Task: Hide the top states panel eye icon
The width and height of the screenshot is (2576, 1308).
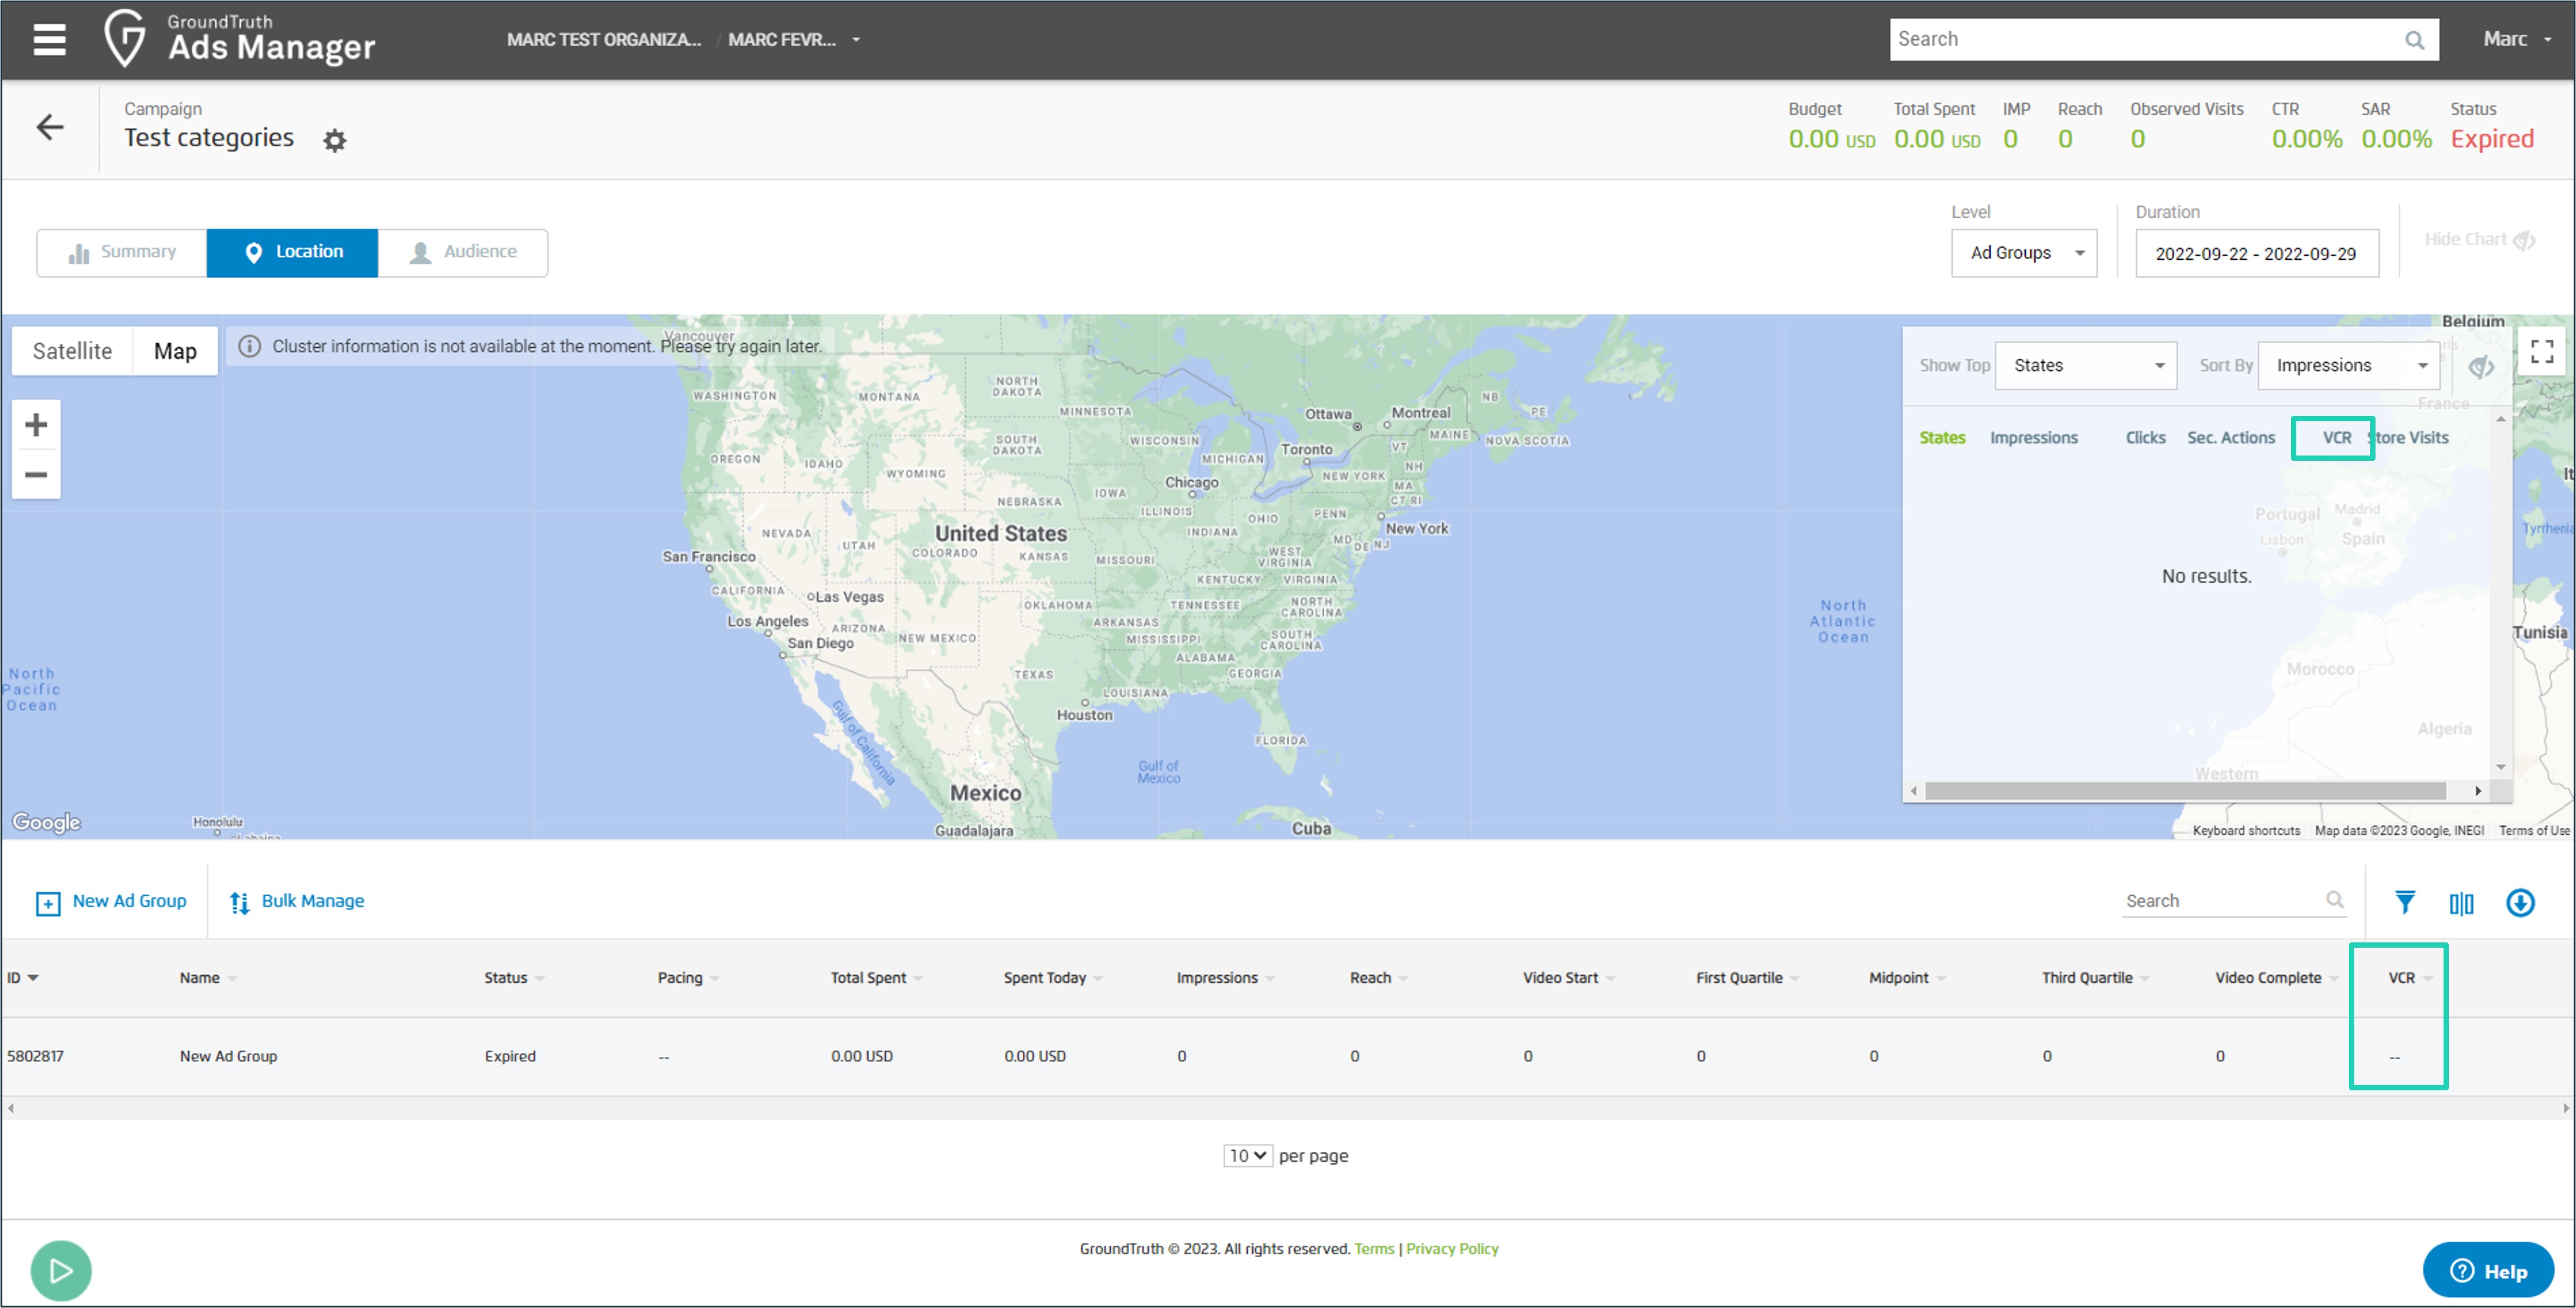Action: click(x=2480, y=367)
